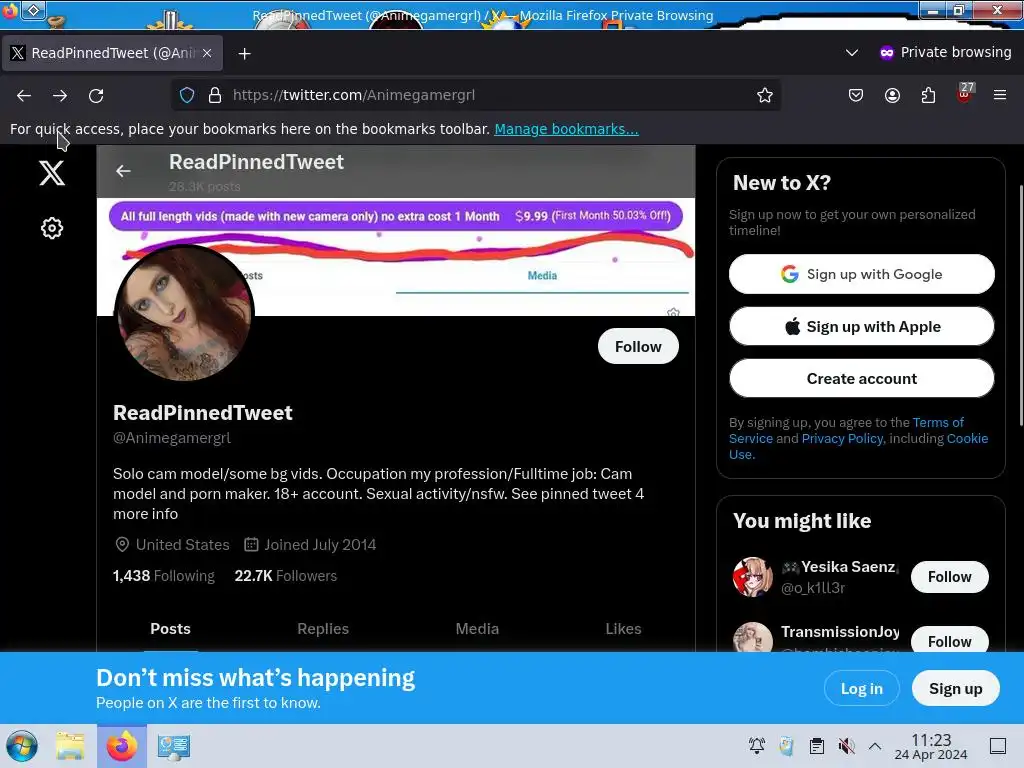Open the Manage bookmarks link
1024x768 pixels.
point(566,129)
